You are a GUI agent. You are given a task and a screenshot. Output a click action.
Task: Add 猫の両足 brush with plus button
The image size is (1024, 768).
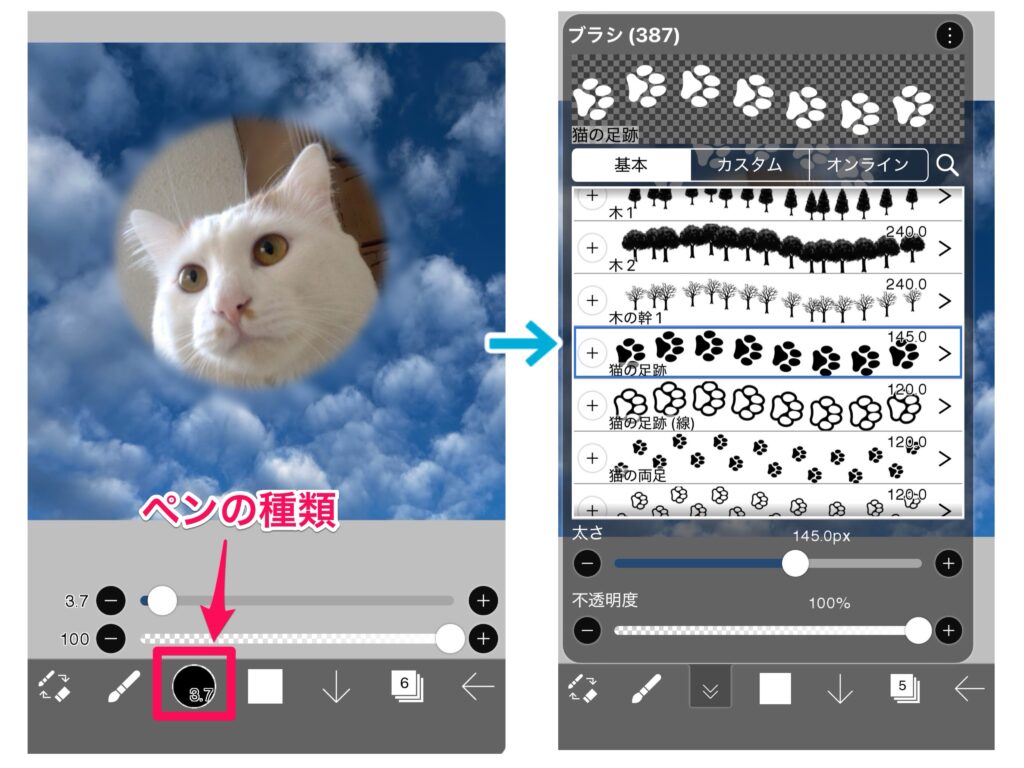[x=592, y=458]
